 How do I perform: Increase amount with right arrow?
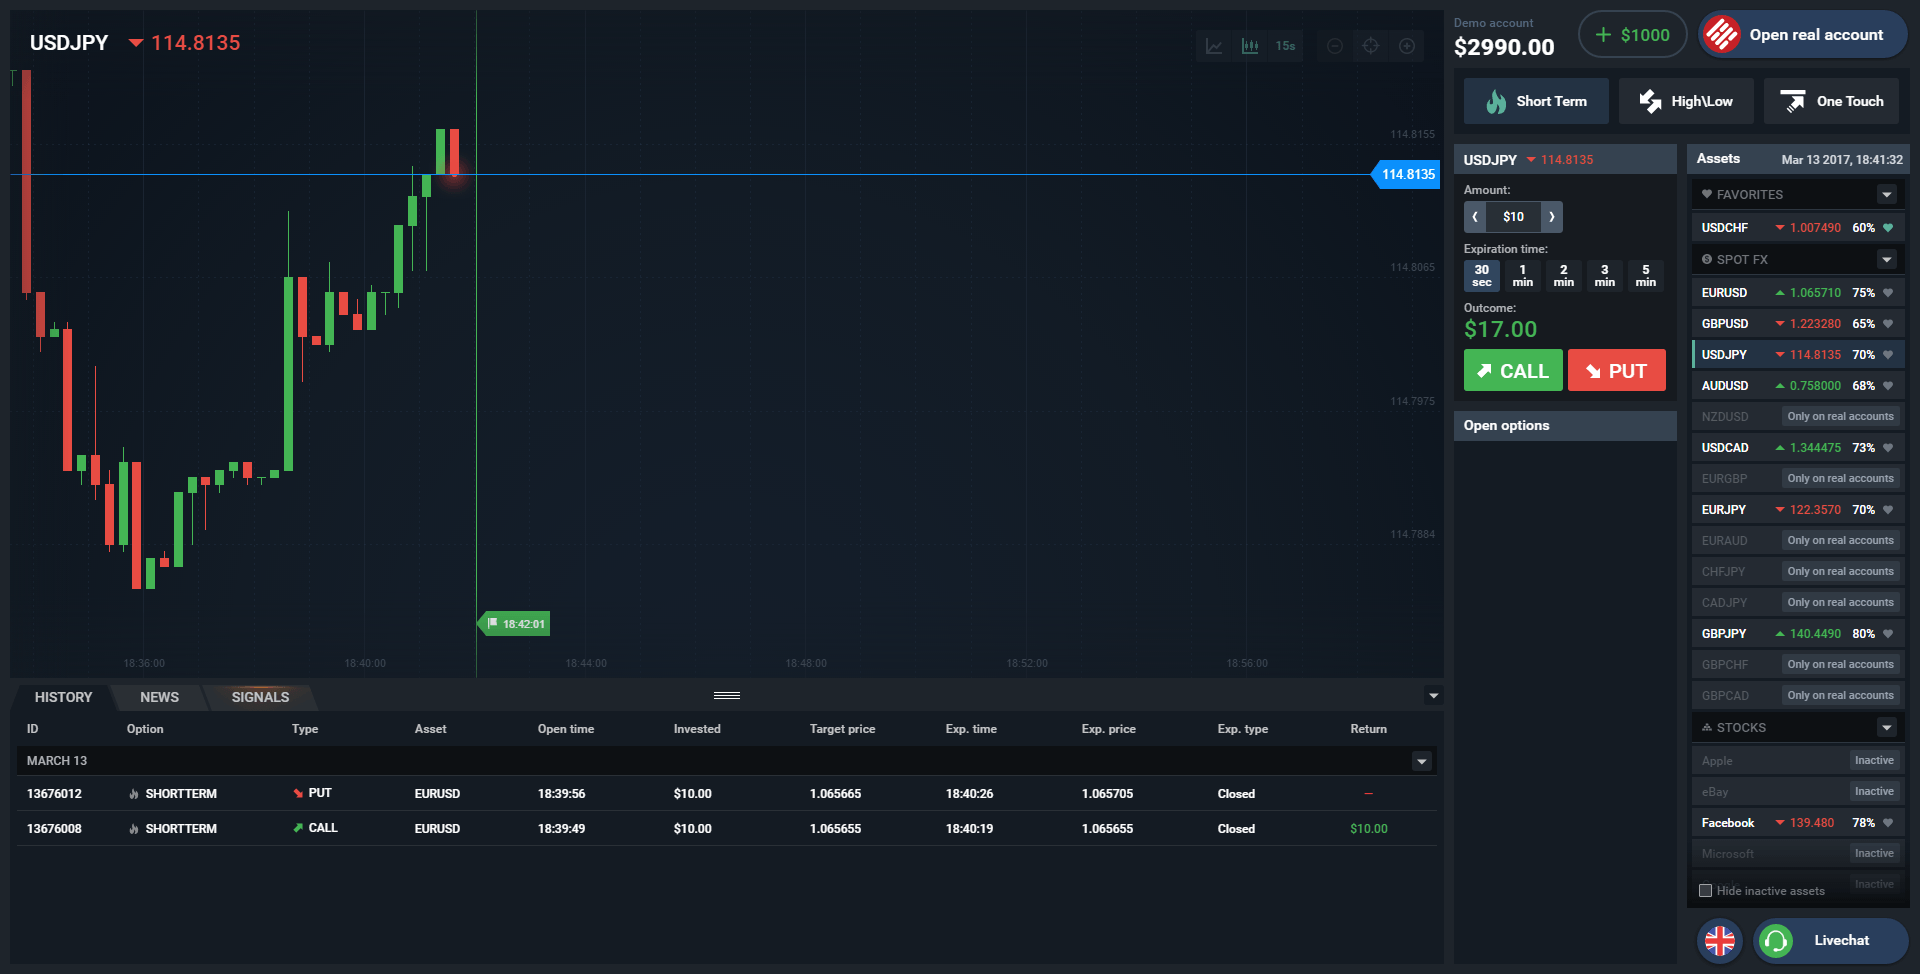1551,217
